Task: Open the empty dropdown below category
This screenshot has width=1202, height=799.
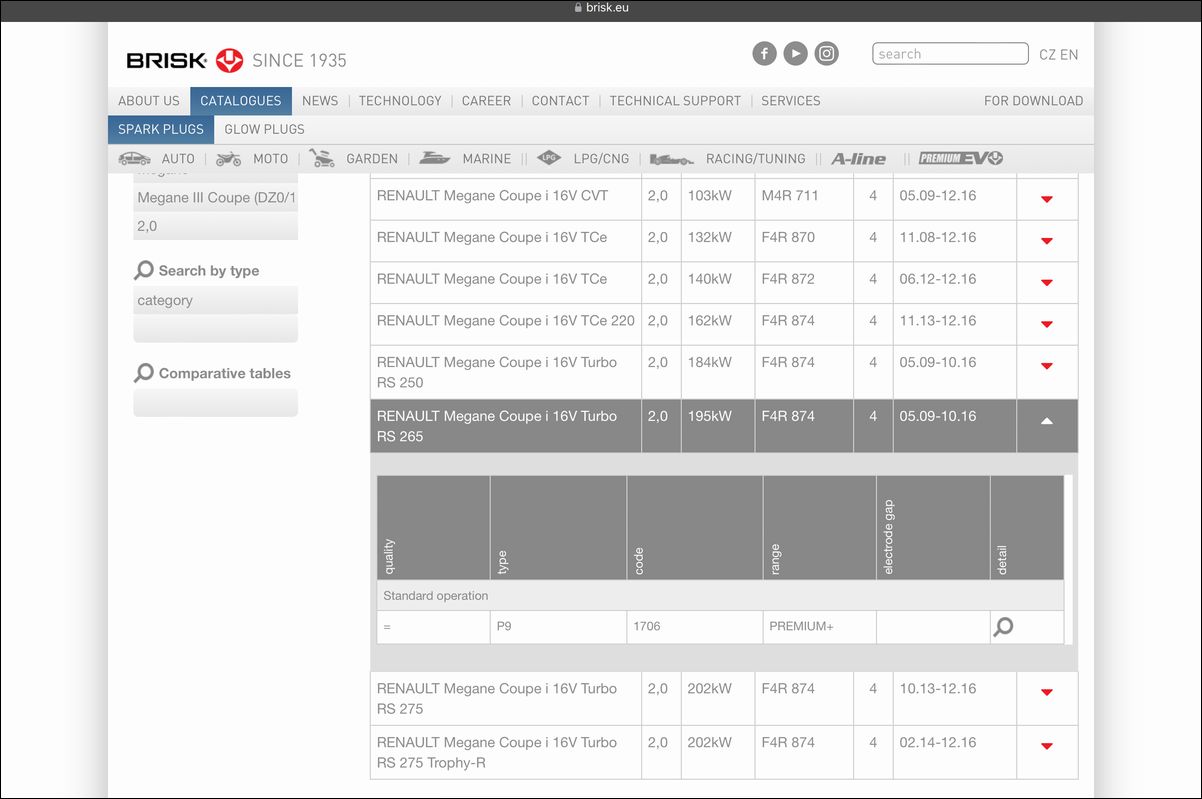Action: (x=216, y=329)
